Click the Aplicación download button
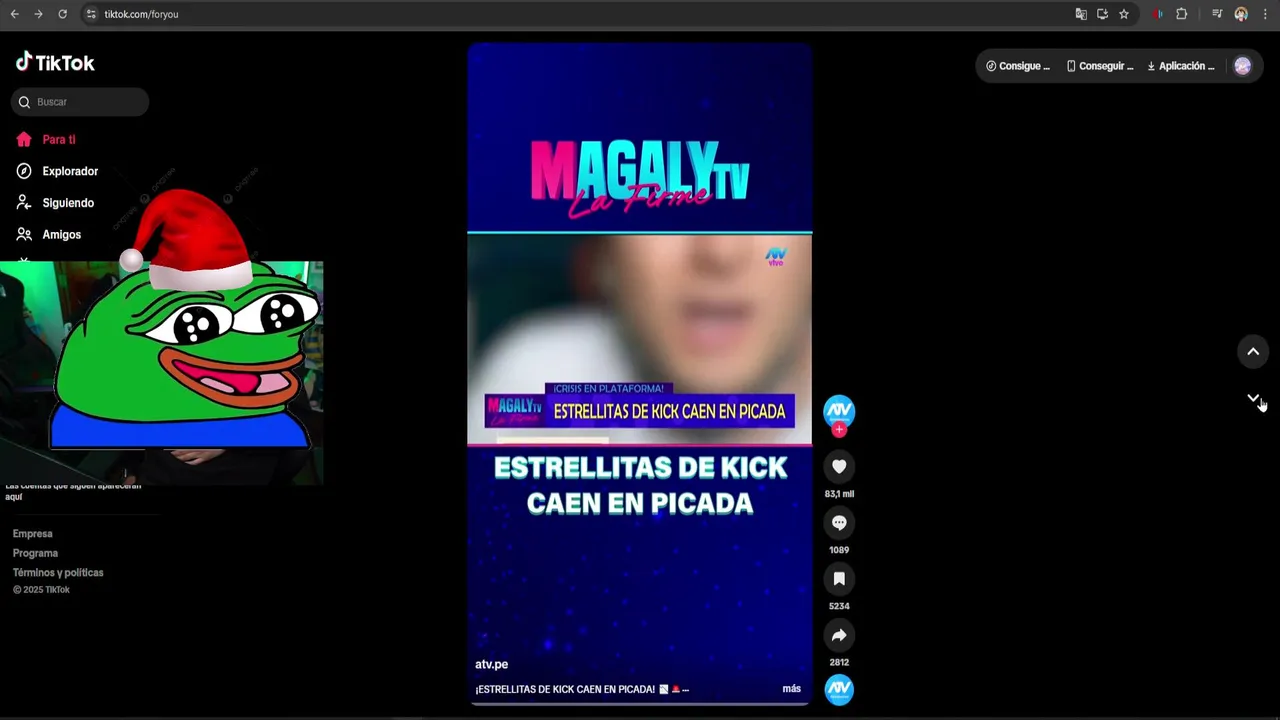This screenshot has height=720, width=1280. click(1181, 66)
